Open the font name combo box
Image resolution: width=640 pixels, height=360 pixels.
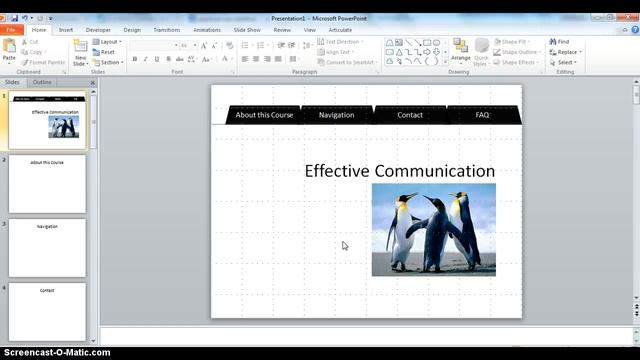point(154,45)
